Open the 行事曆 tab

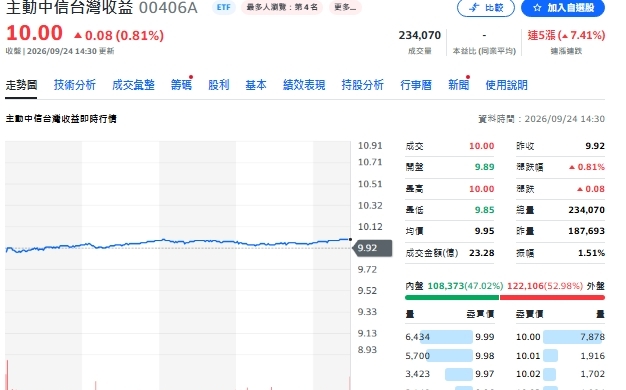[x=416, y=85]
